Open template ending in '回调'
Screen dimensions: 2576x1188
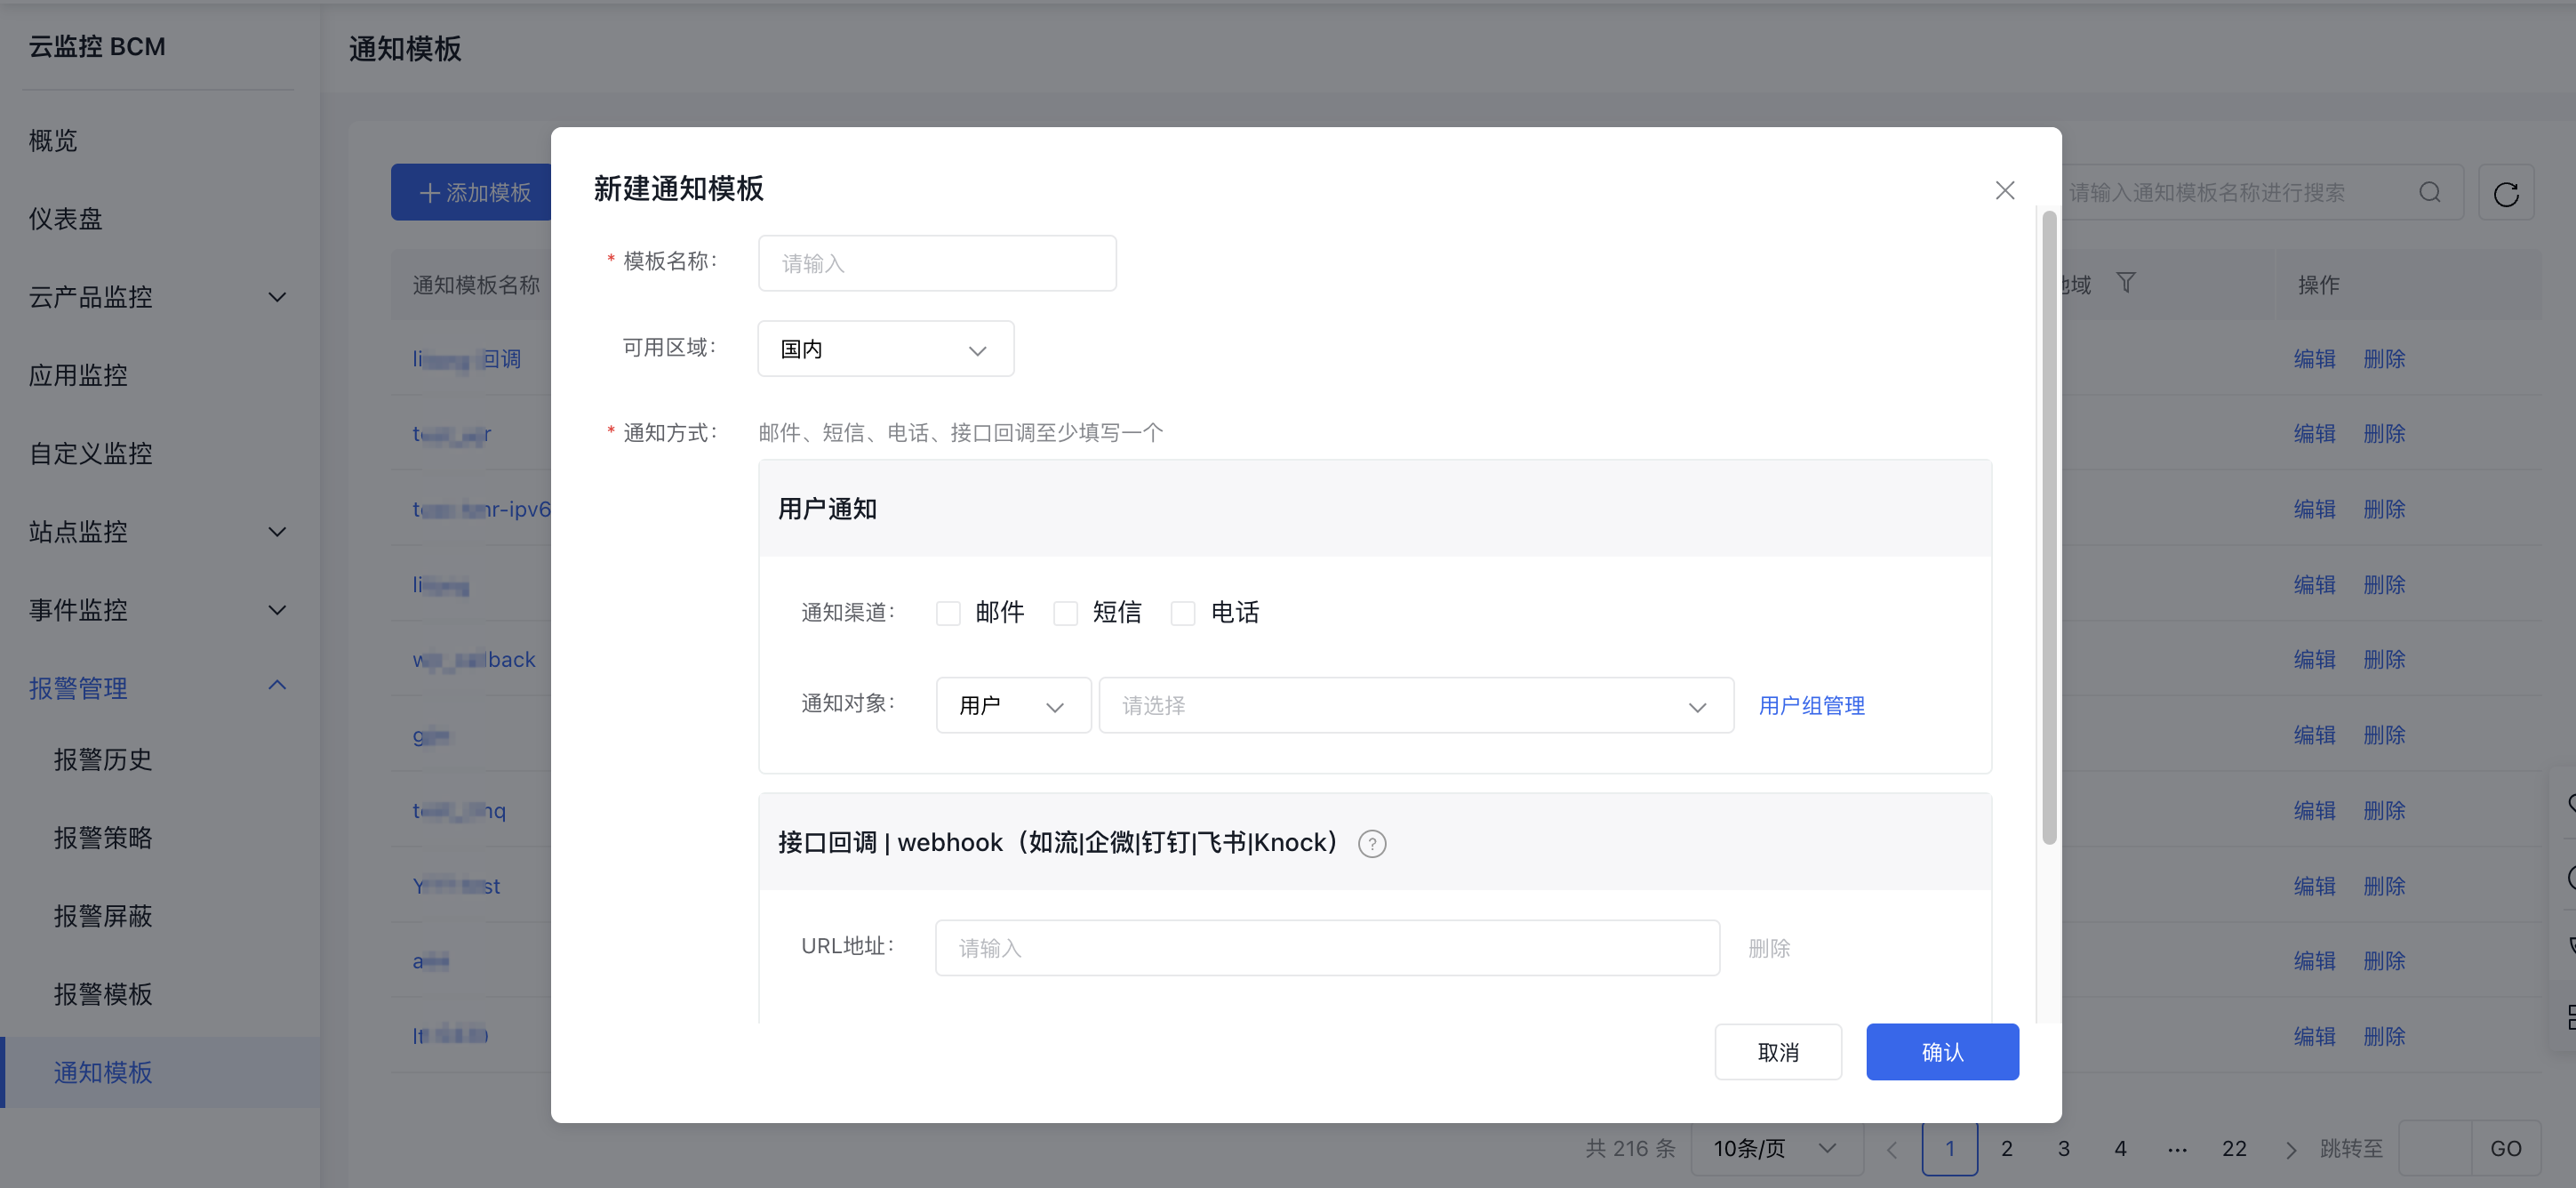coord(466,359)
